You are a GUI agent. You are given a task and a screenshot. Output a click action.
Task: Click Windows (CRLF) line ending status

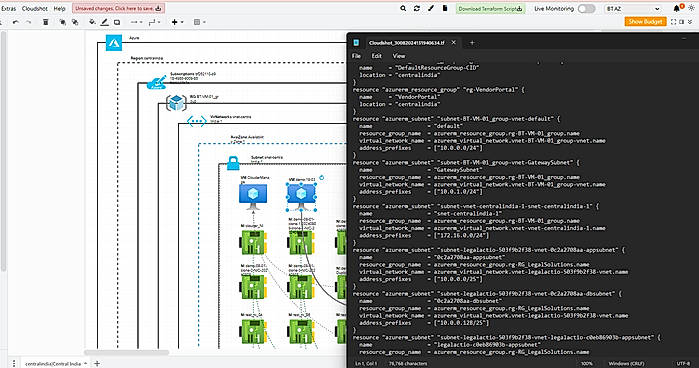pos(626,364)
